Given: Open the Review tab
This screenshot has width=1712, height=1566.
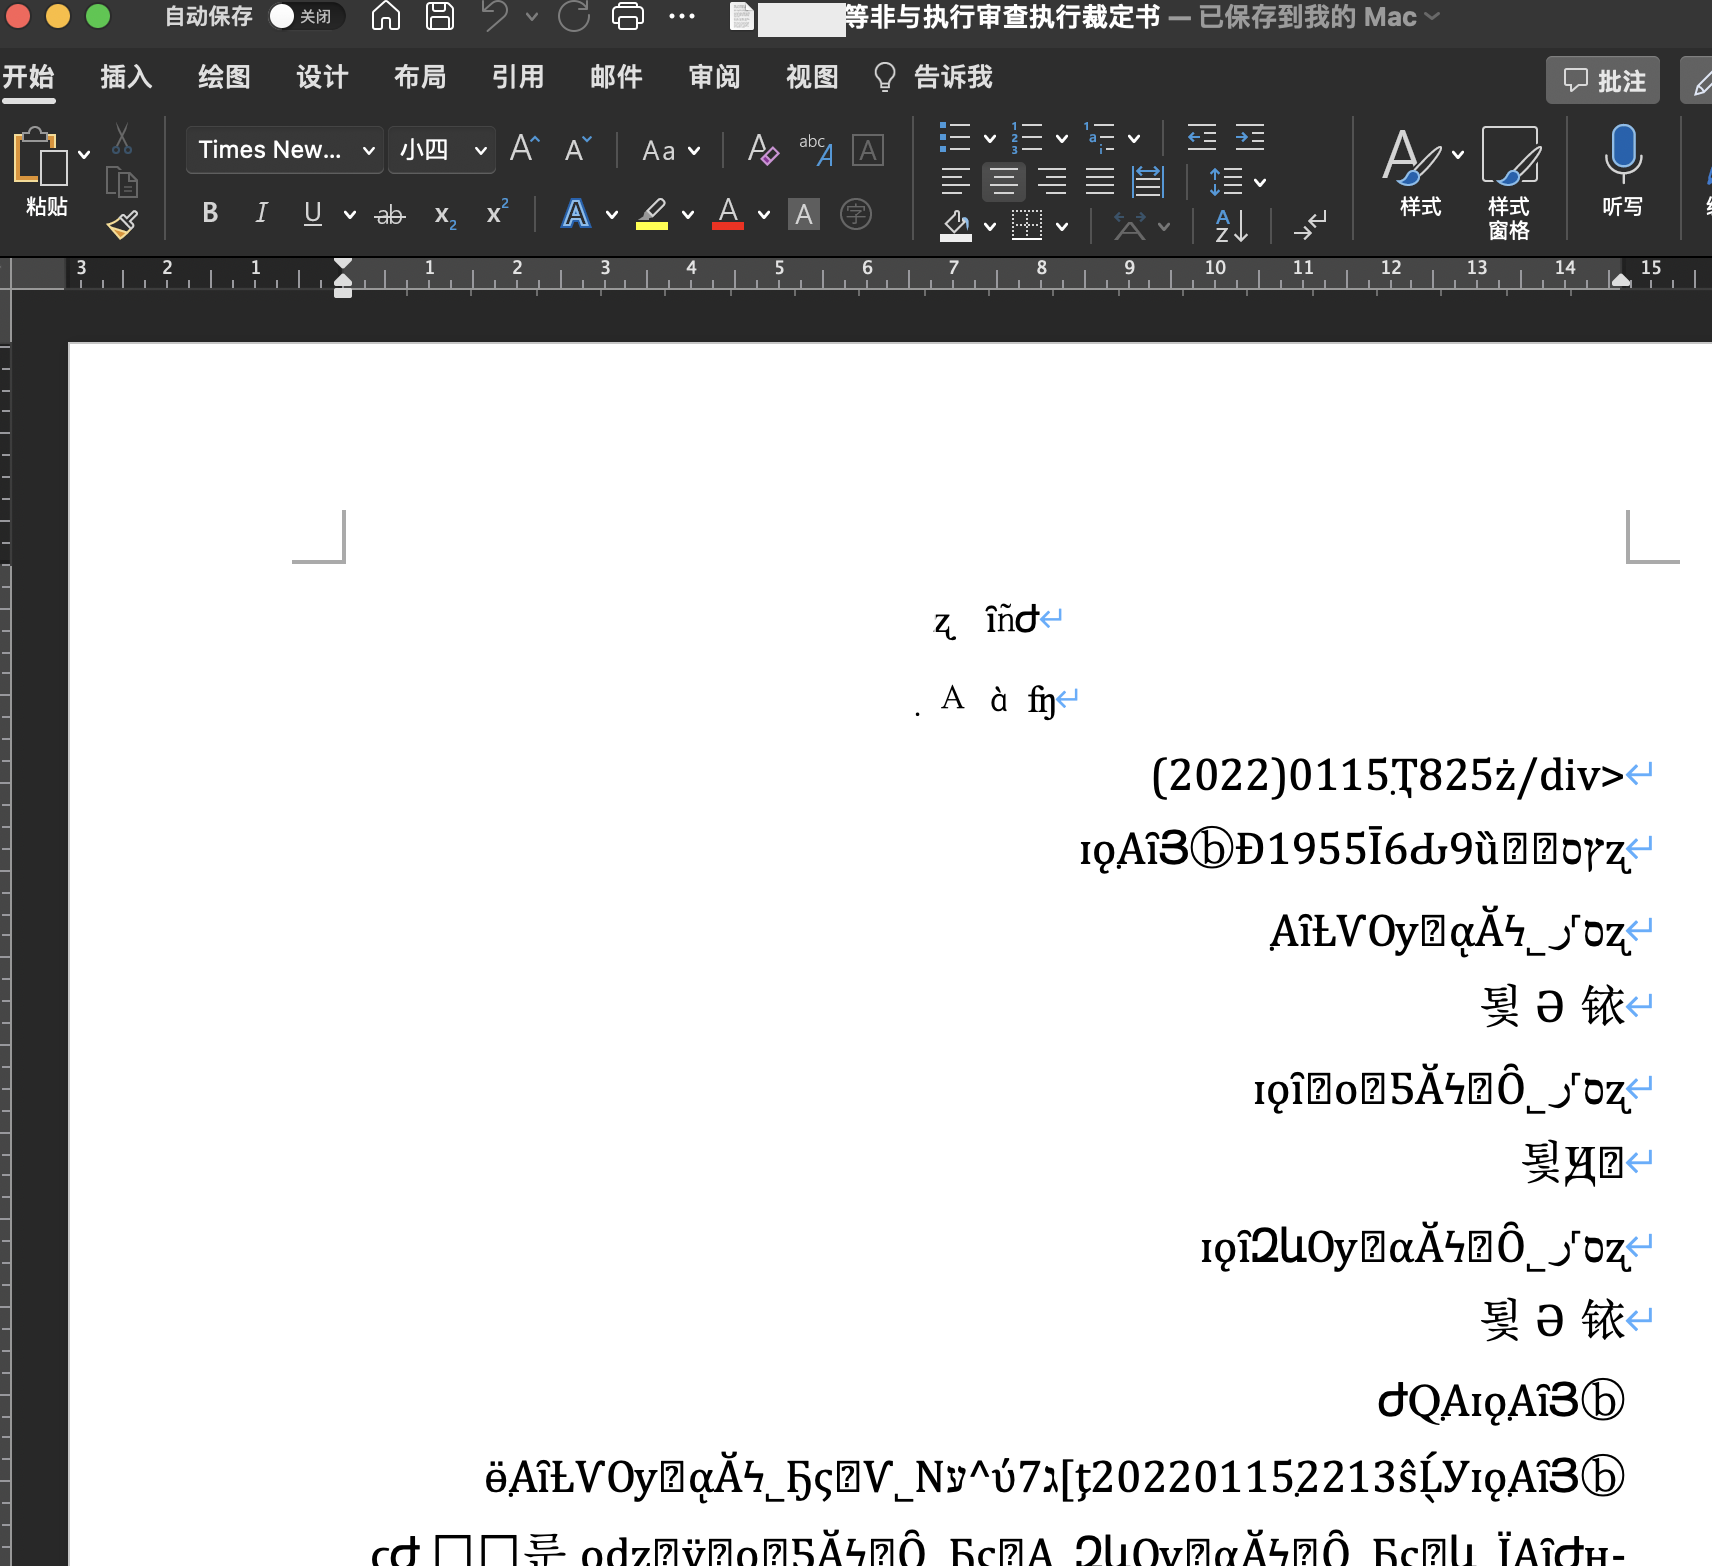Looking at the screenshot, I should [x=714, y=77].
